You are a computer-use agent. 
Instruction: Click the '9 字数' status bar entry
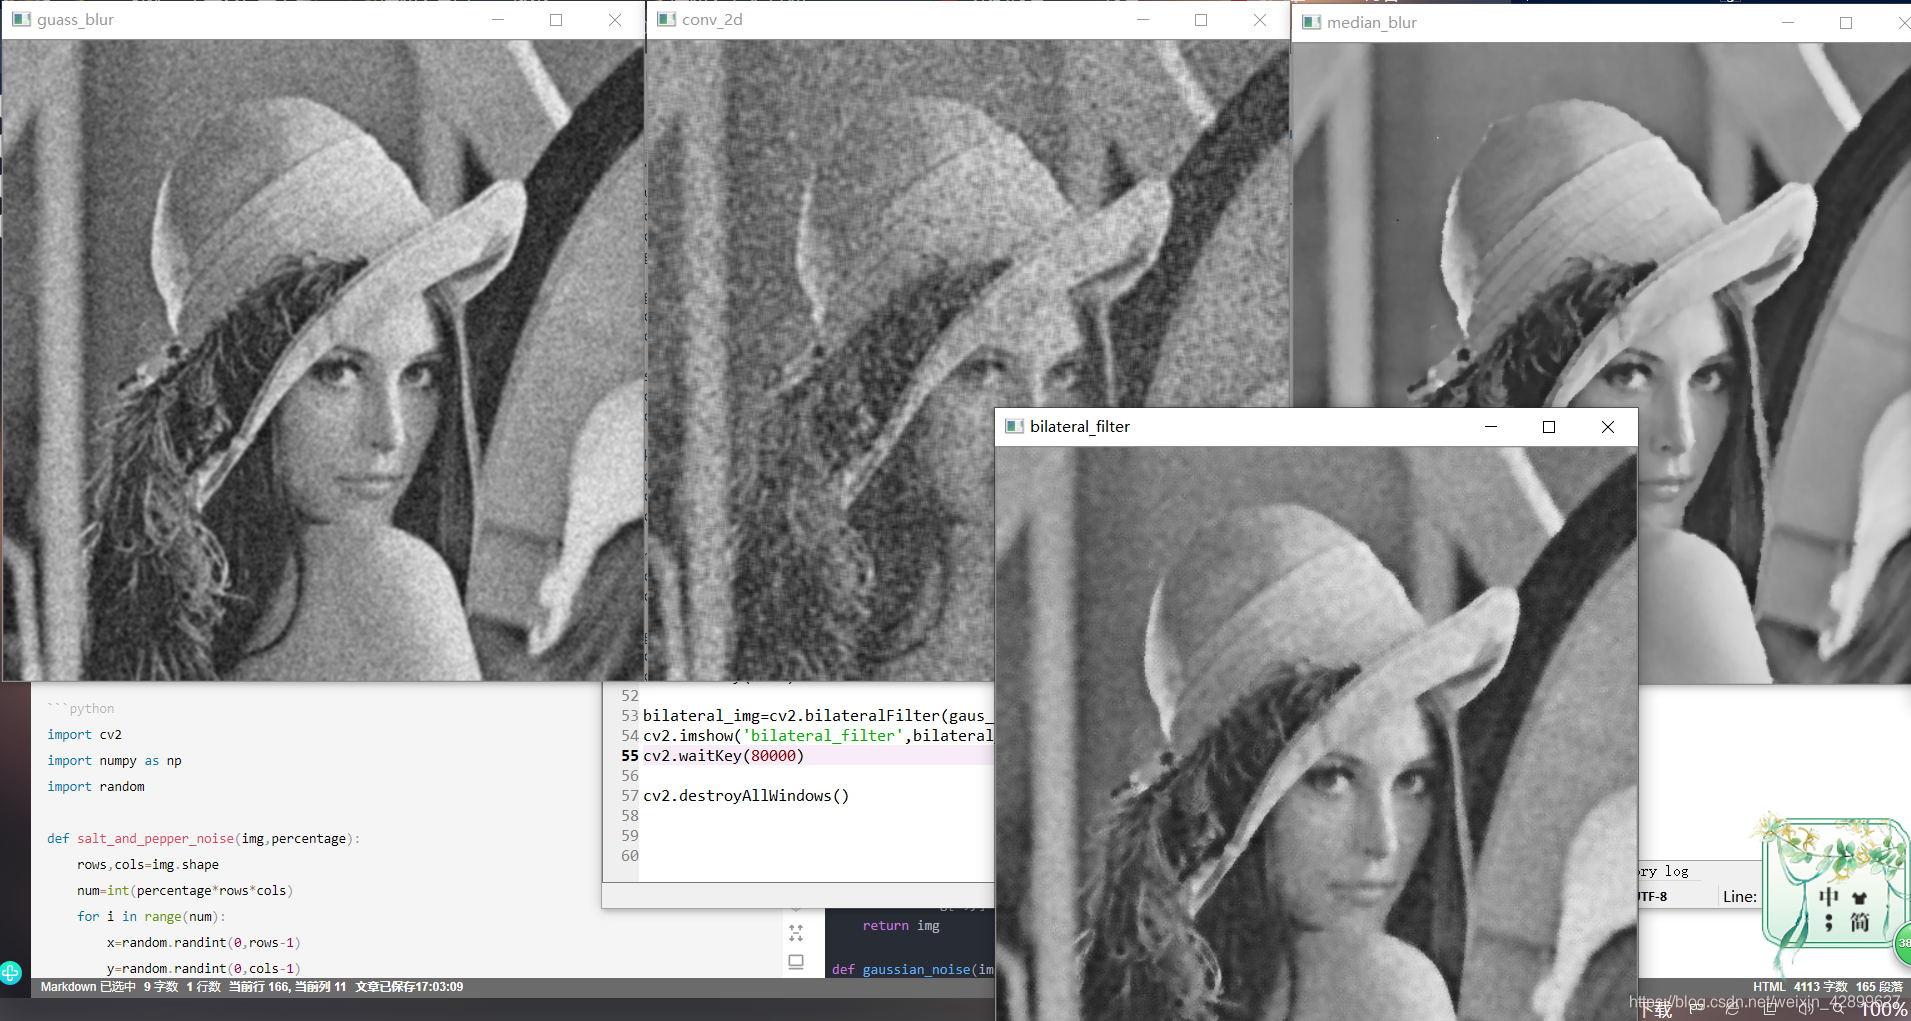point(160,987)
